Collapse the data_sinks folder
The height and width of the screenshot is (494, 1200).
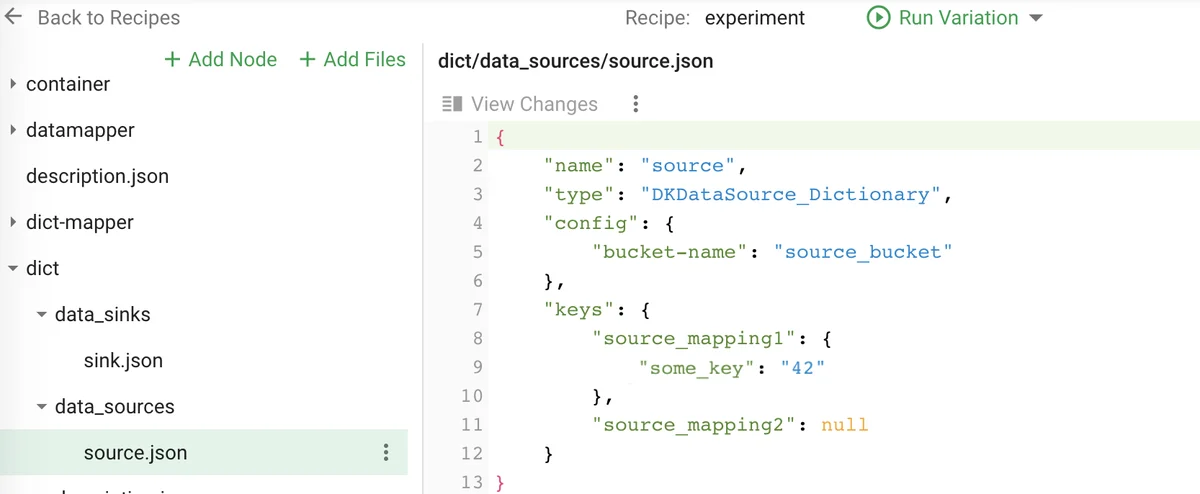tap(41, 315)
